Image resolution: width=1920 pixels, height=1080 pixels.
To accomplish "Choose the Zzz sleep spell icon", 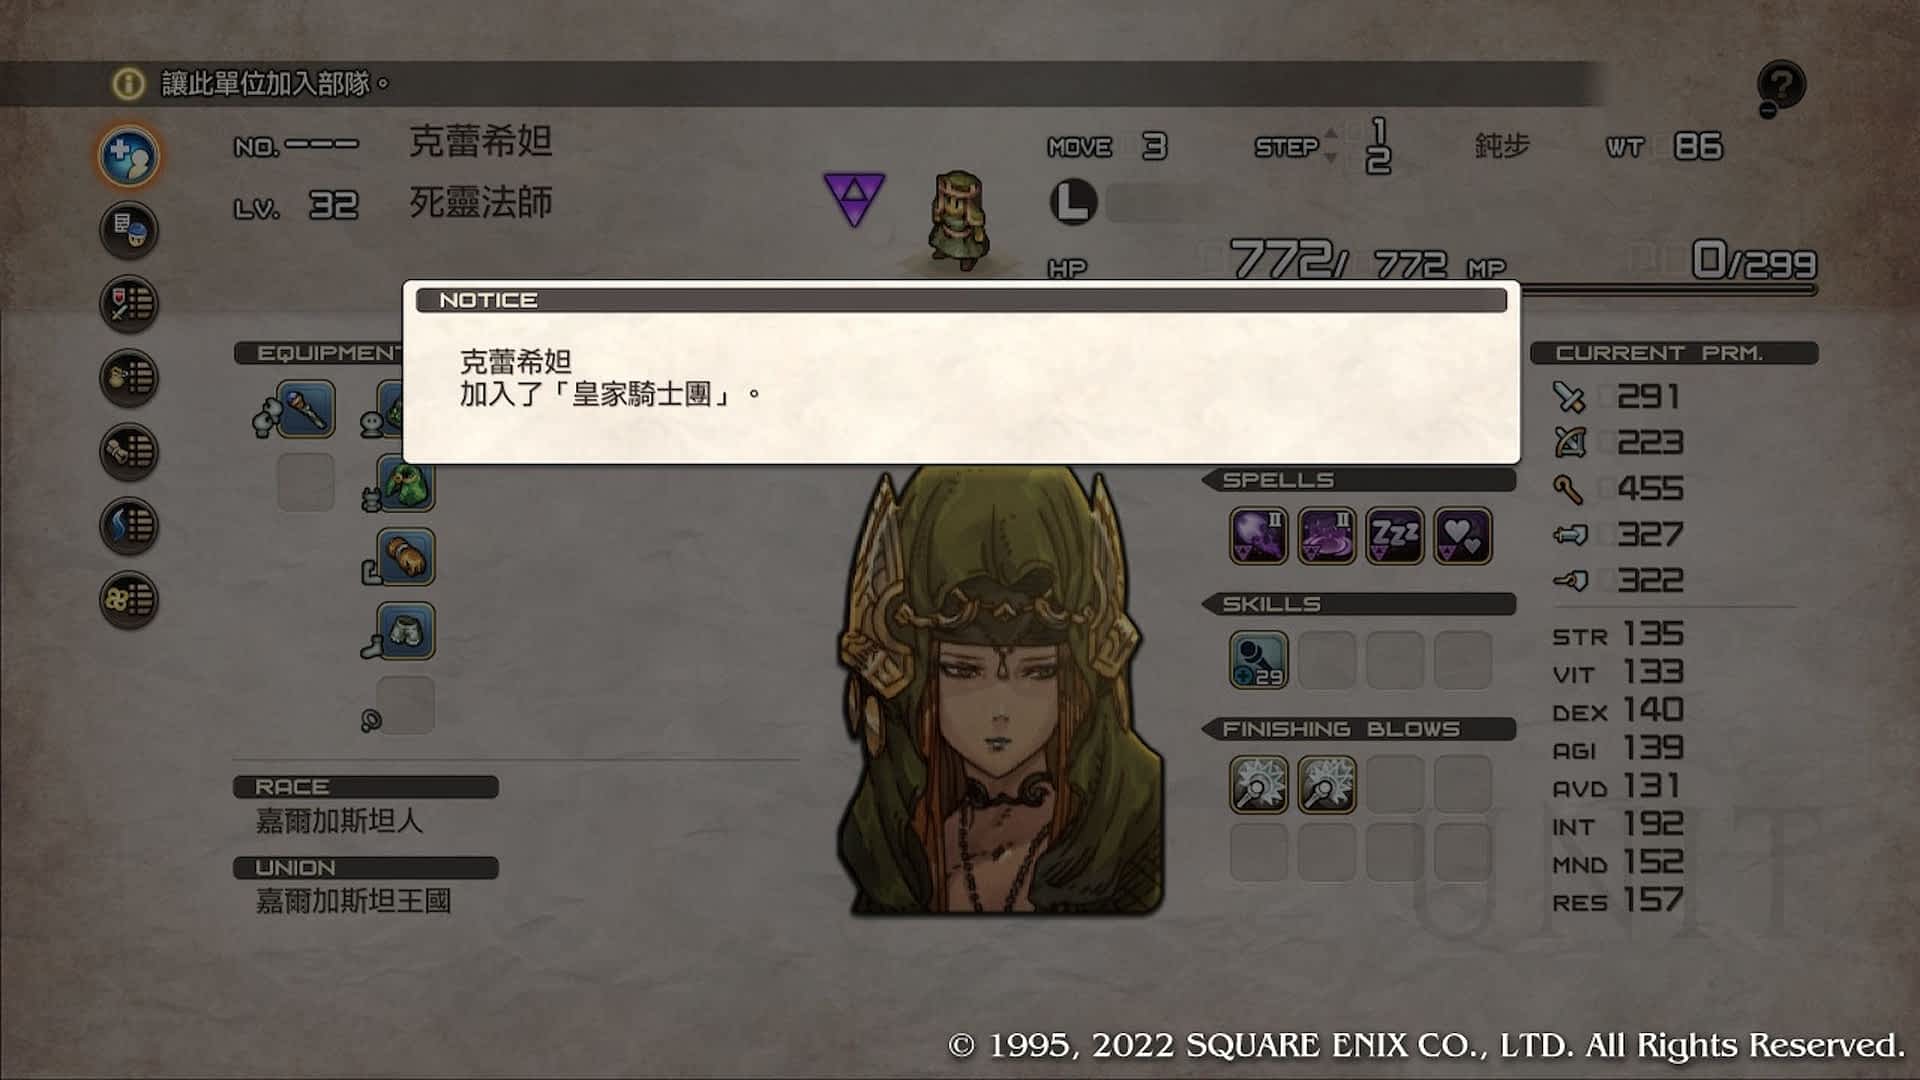I will point(1394,536).
